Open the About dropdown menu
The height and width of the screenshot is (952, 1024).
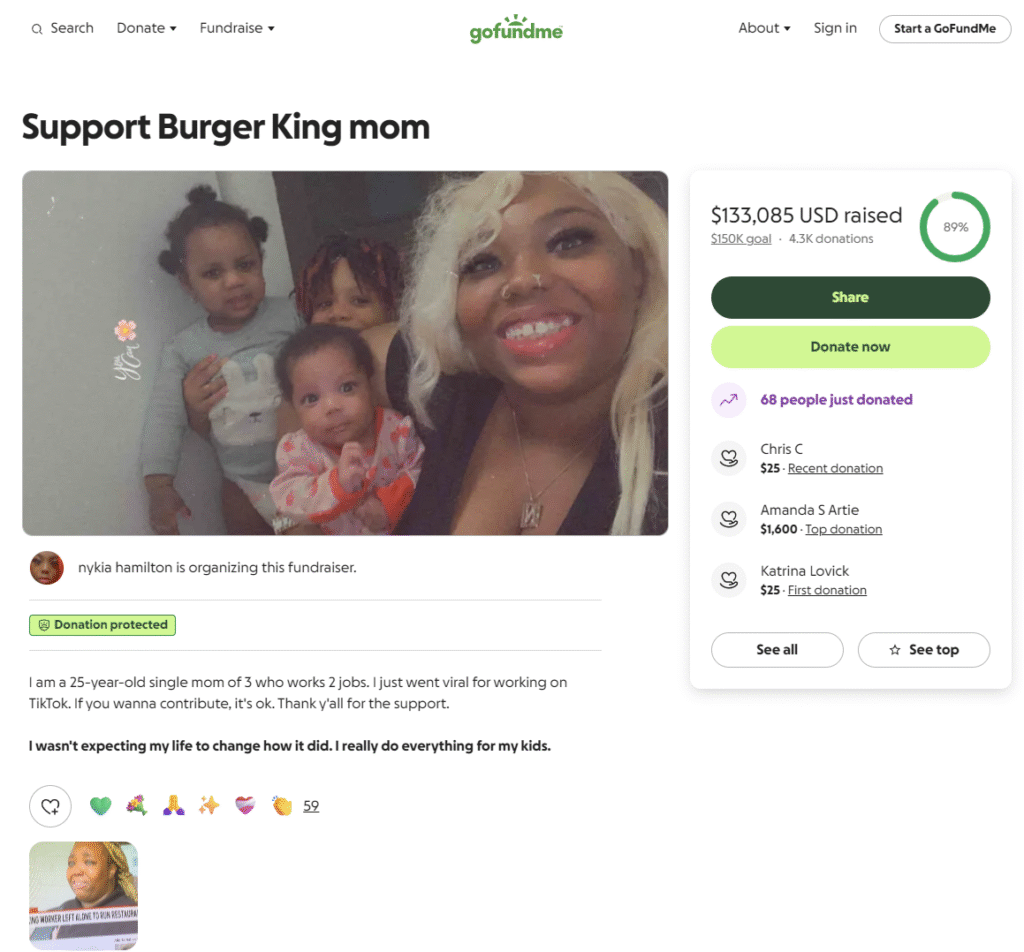pyautogui.click(x=764, y=28)
